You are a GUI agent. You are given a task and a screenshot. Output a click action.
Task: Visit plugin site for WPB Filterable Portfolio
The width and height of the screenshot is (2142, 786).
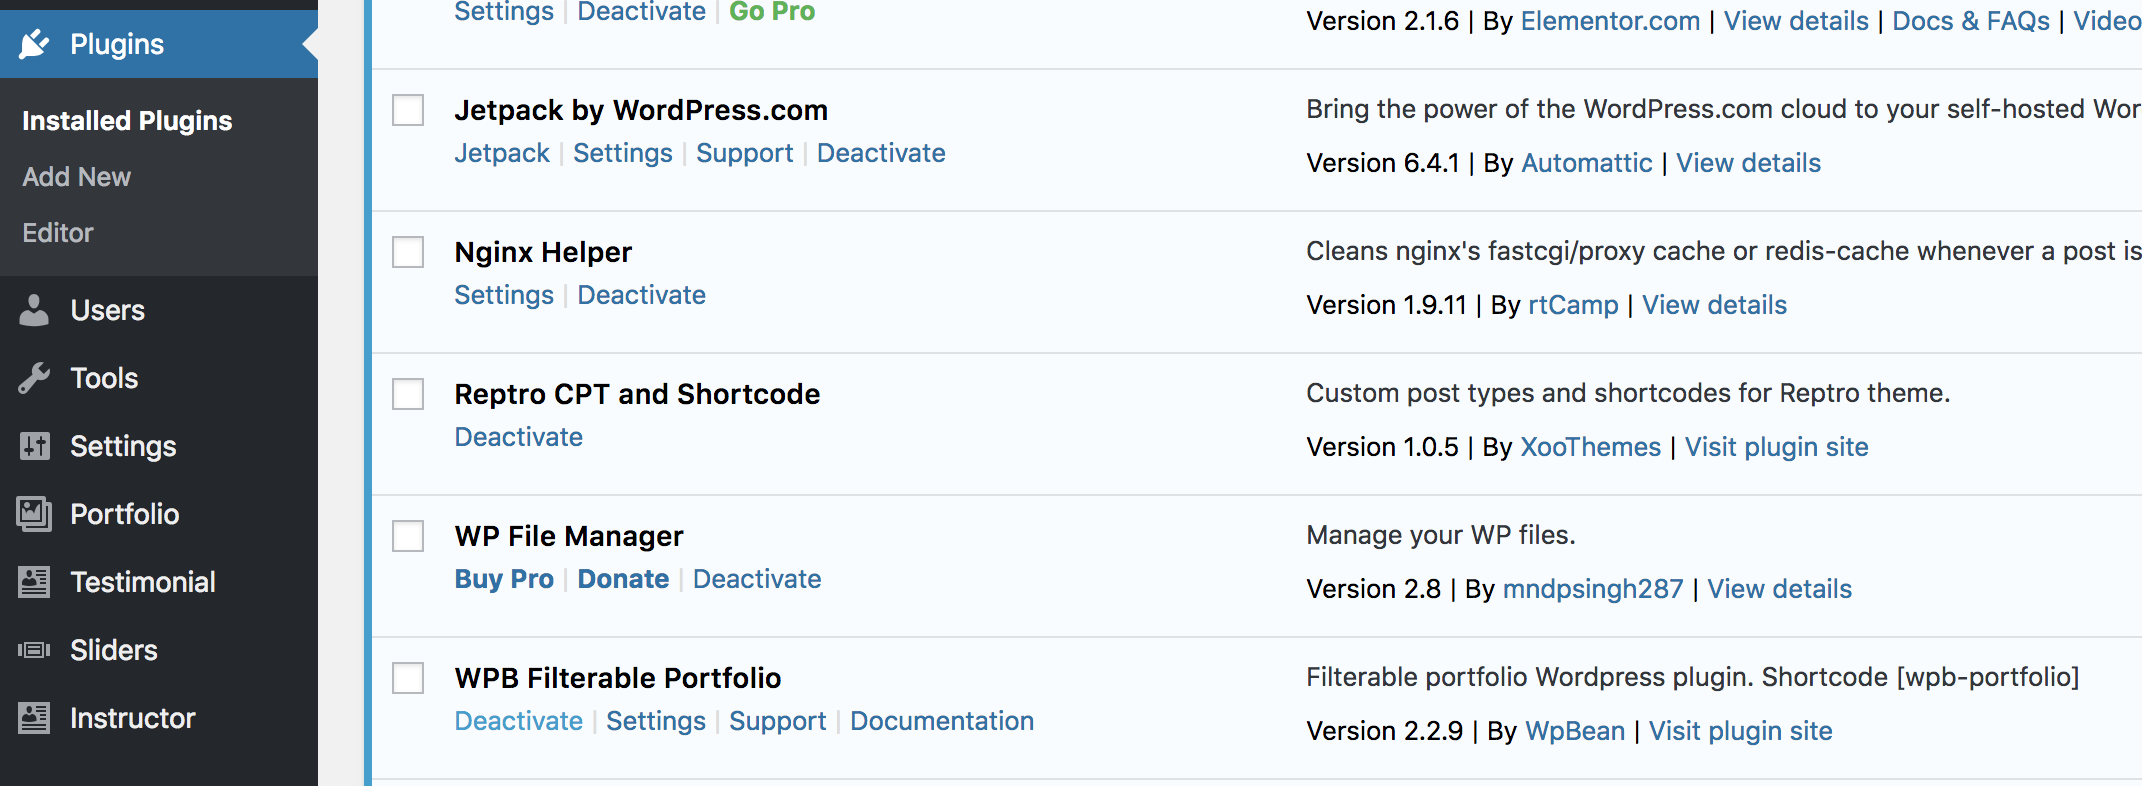1741,731
